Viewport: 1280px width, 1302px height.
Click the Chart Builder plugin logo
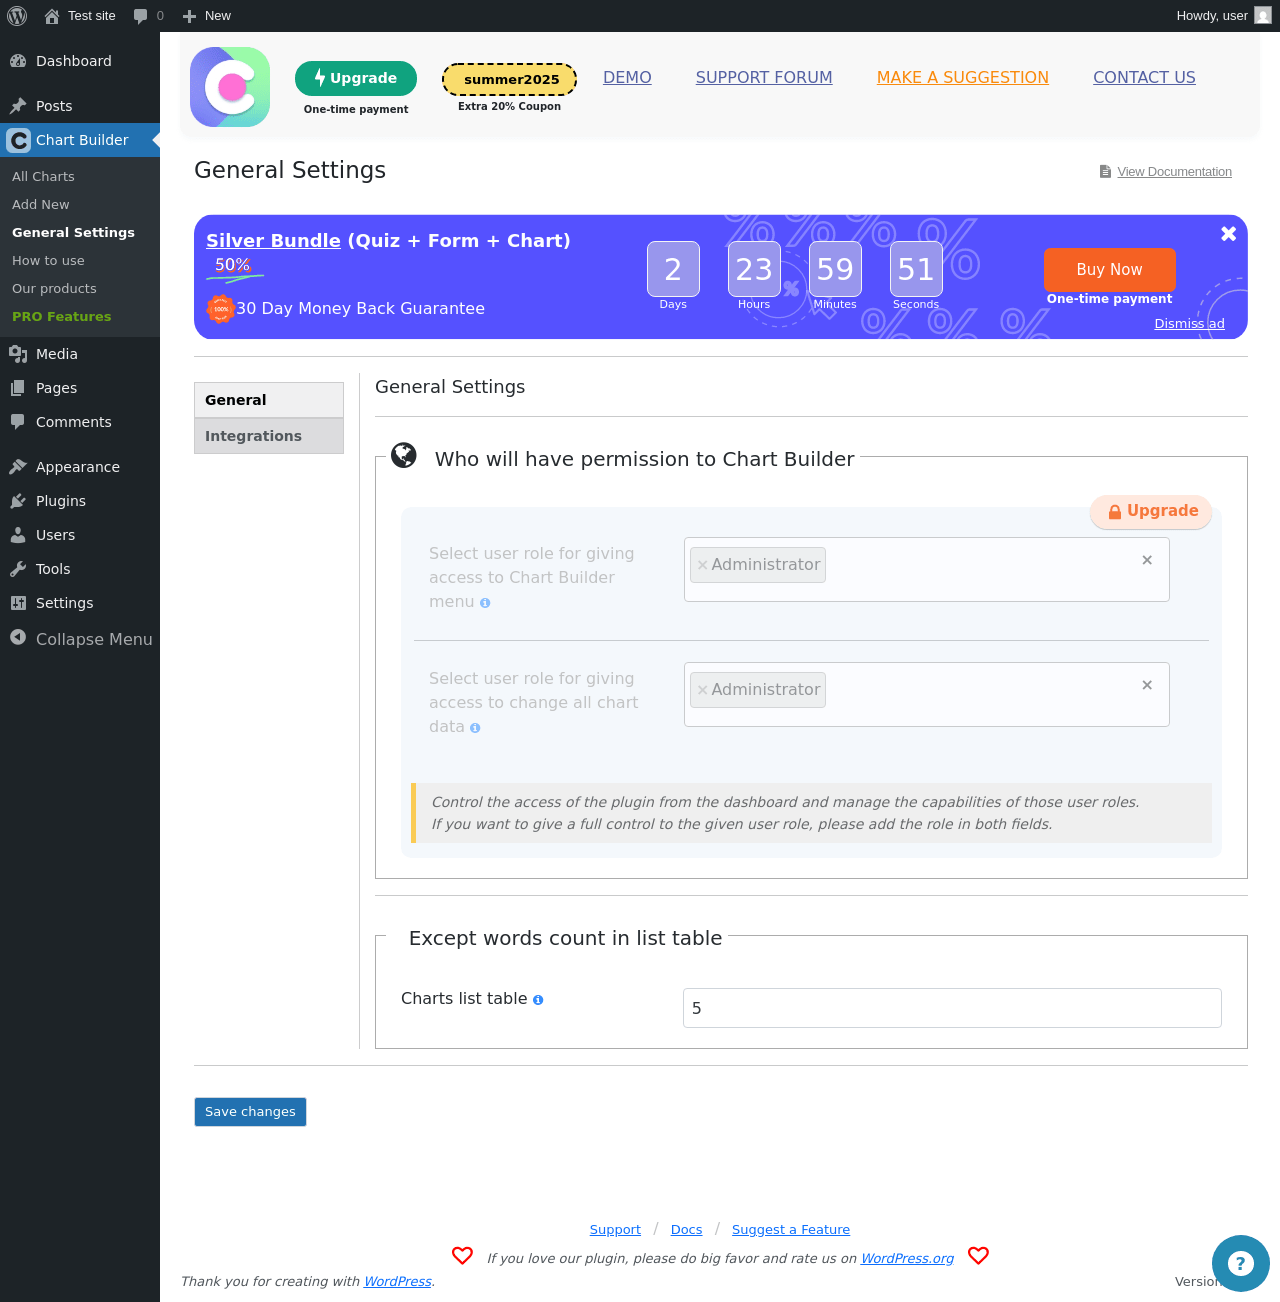pos(230,87)
